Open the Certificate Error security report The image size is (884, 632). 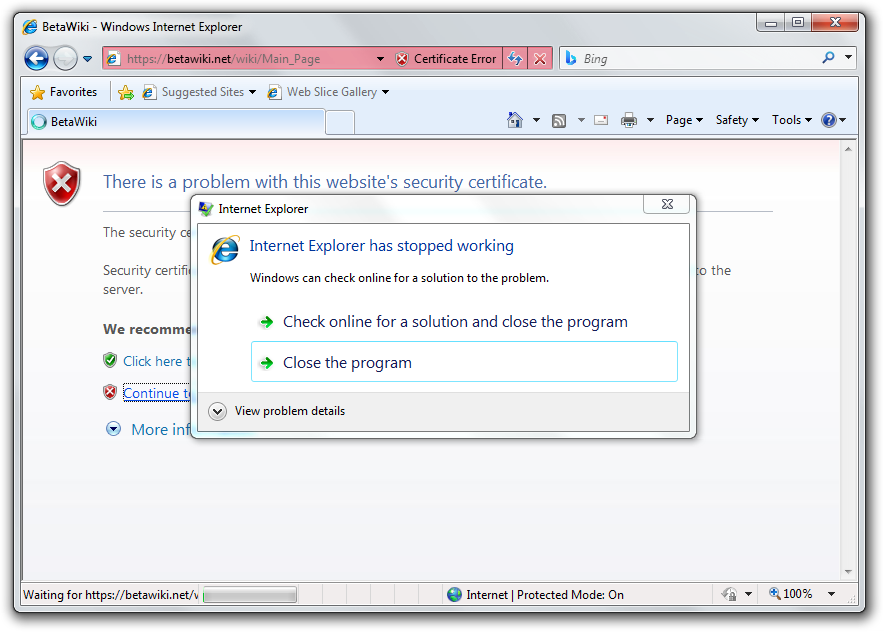(446, 59)
